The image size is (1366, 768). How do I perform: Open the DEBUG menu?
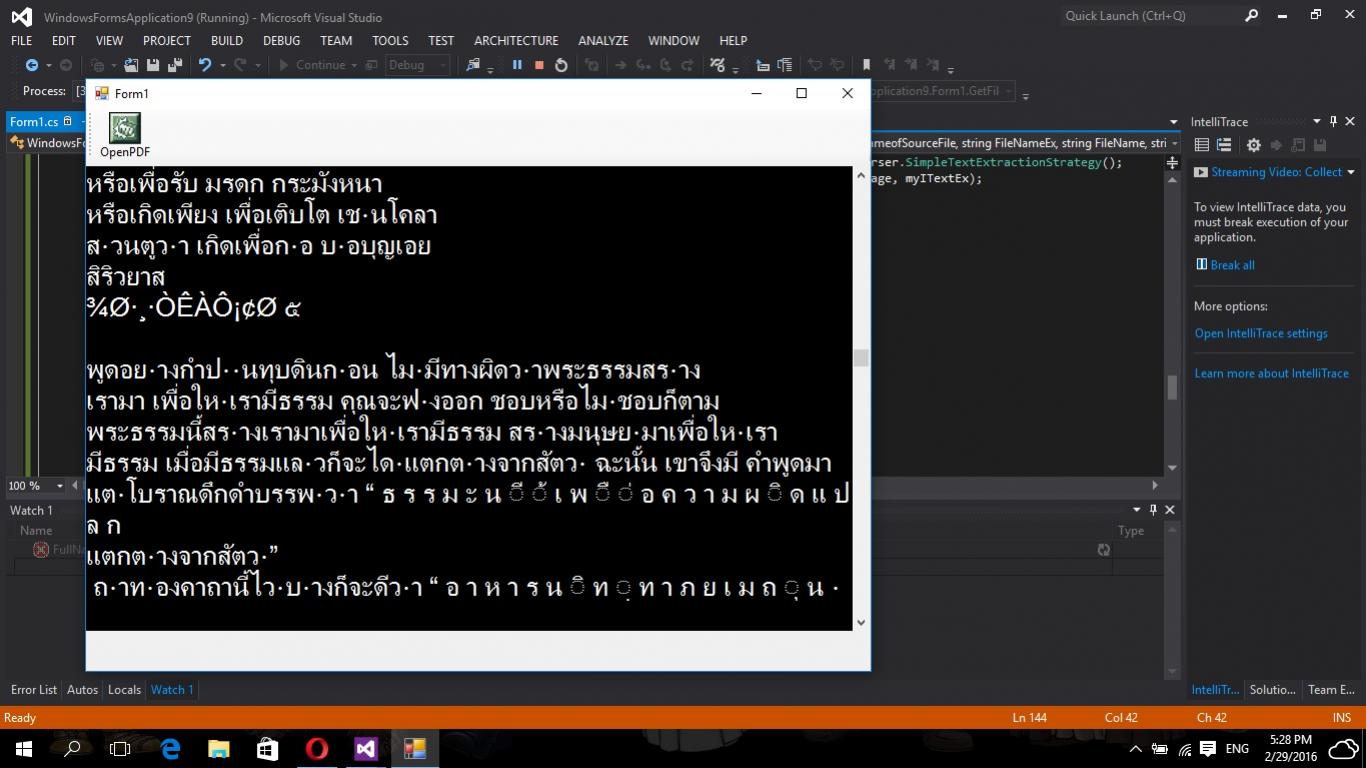click(281, 40)
